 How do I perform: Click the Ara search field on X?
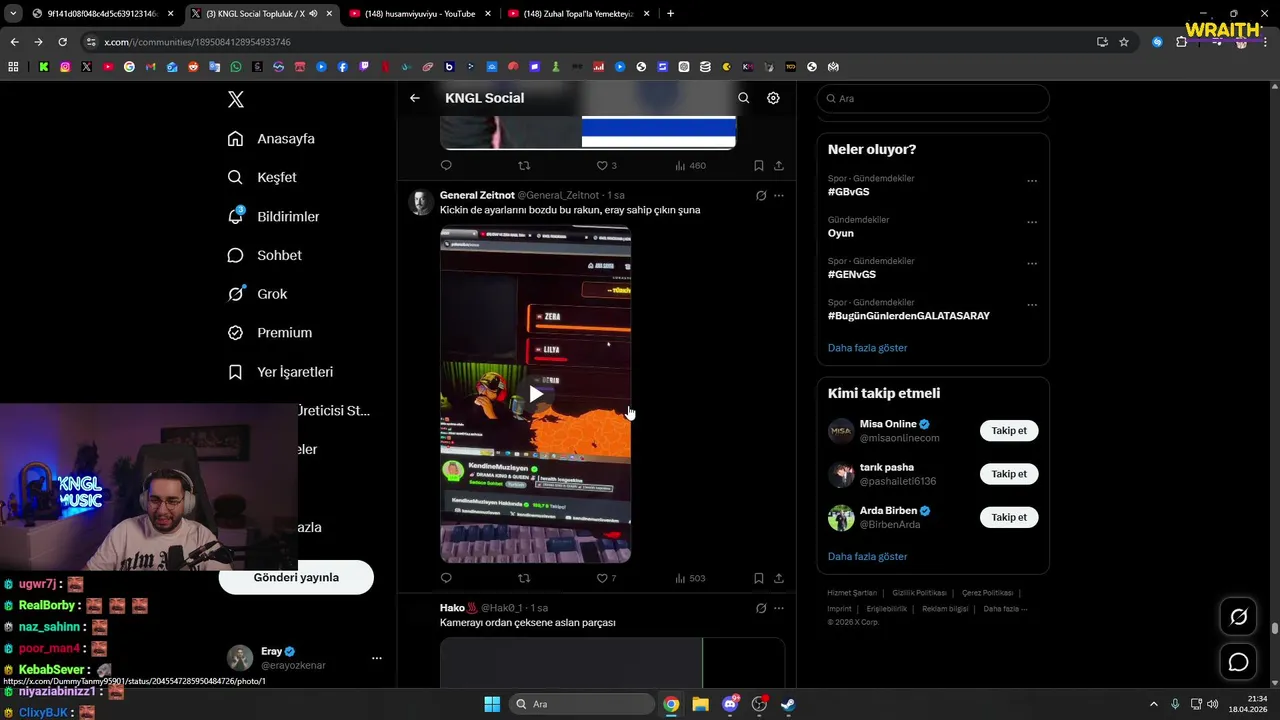[933, 99]
